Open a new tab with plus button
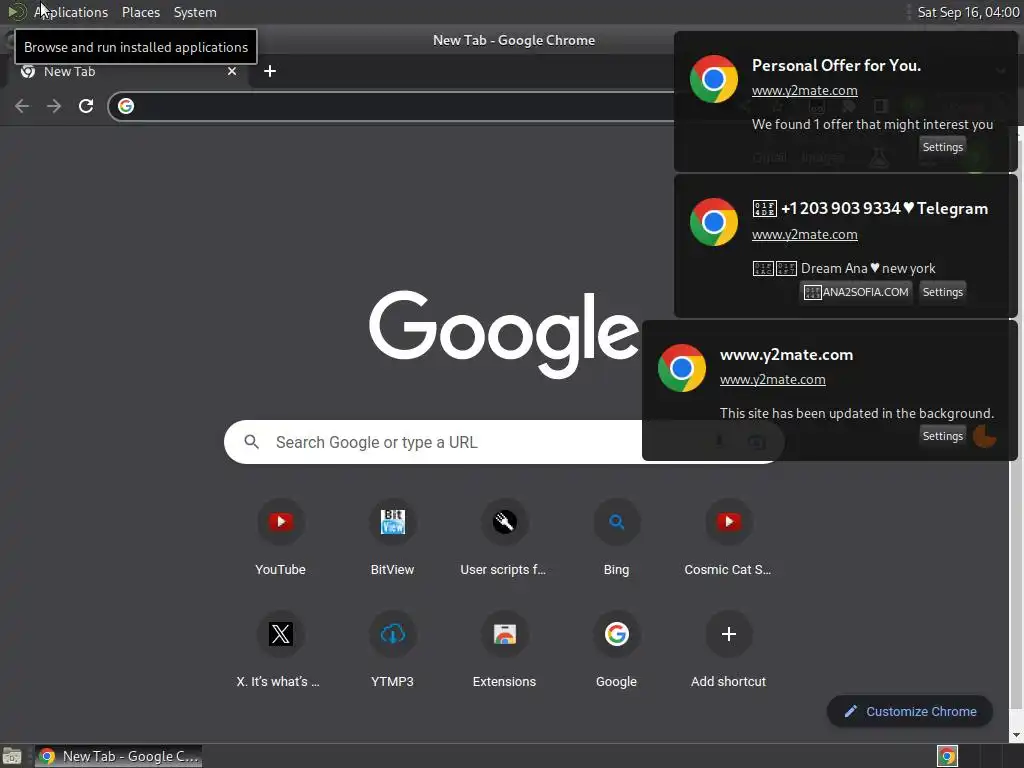The width and height of the screenshot is (1024, 768). (x=270, y=71)
